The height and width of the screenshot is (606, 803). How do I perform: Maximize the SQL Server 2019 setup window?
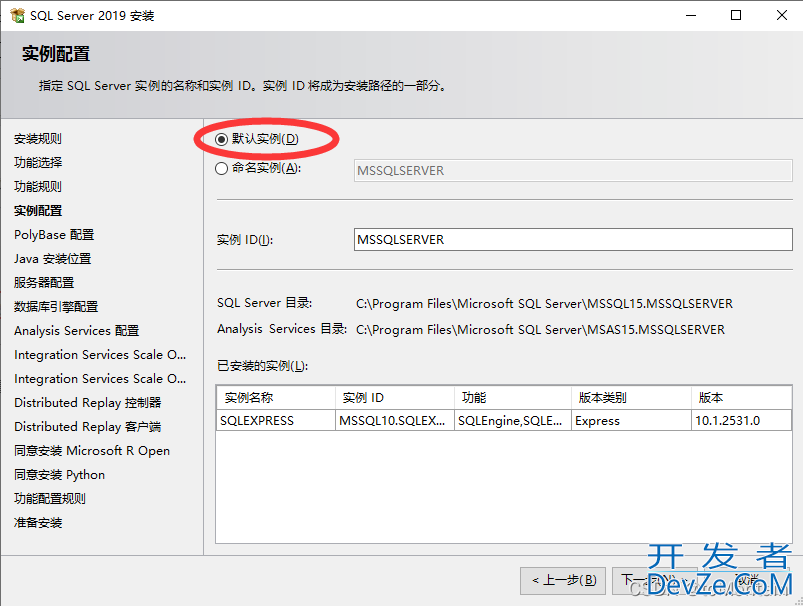pos(735,15)
